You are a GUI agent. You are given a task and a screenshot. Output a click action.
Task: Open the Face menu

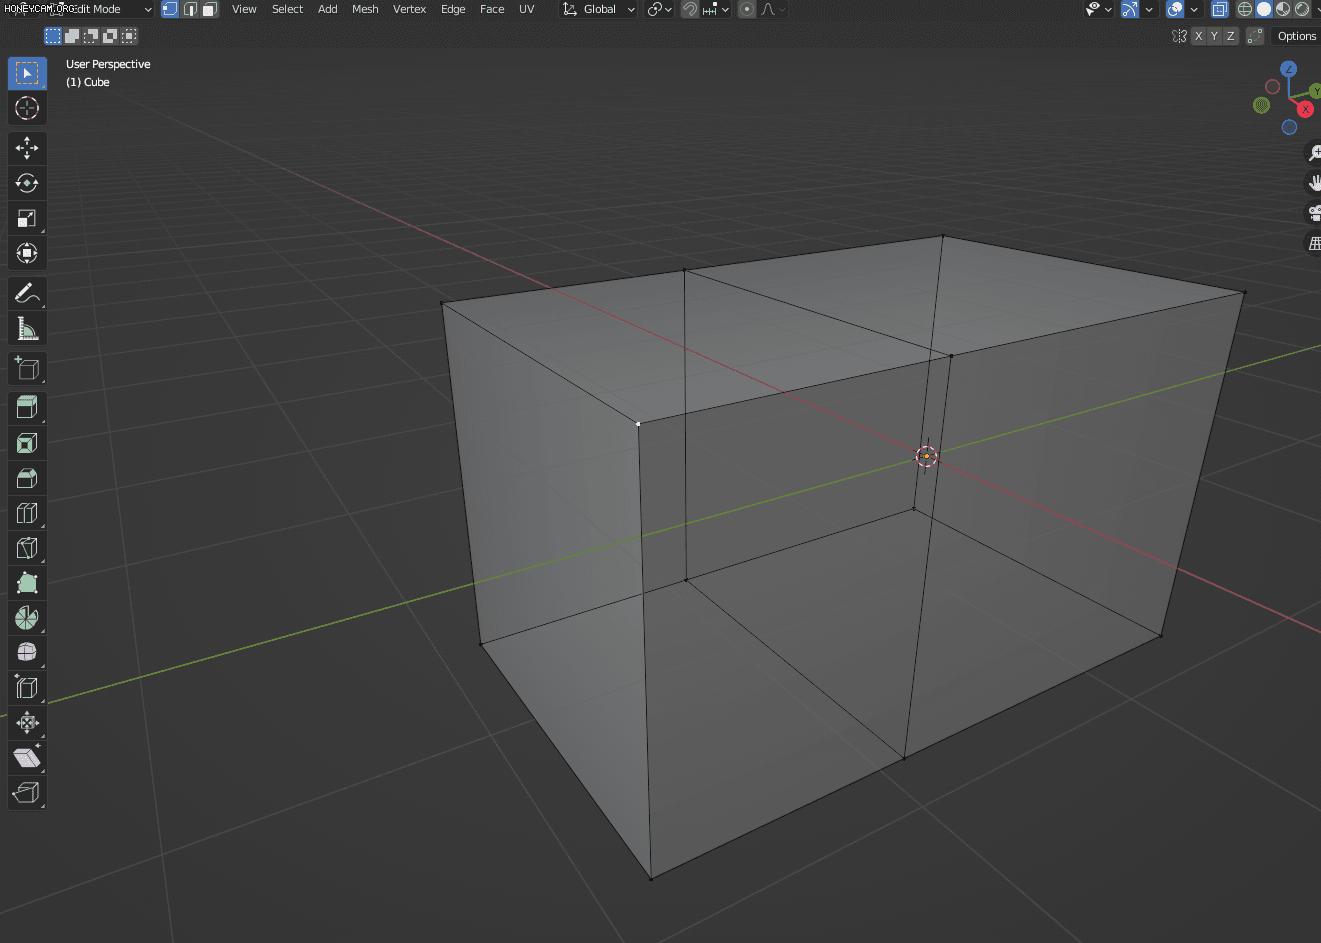[492, 9]
